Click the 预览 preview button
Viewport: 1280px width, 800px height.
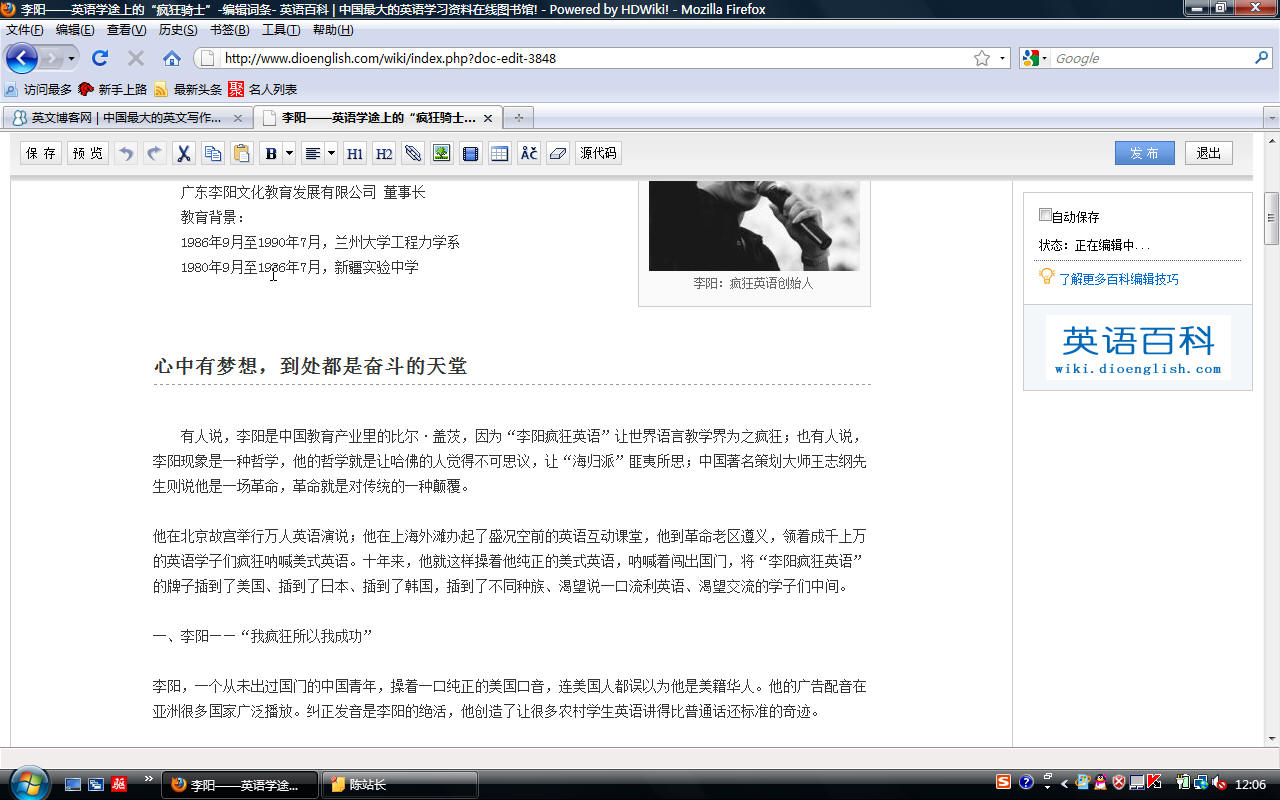click(88, 153)
